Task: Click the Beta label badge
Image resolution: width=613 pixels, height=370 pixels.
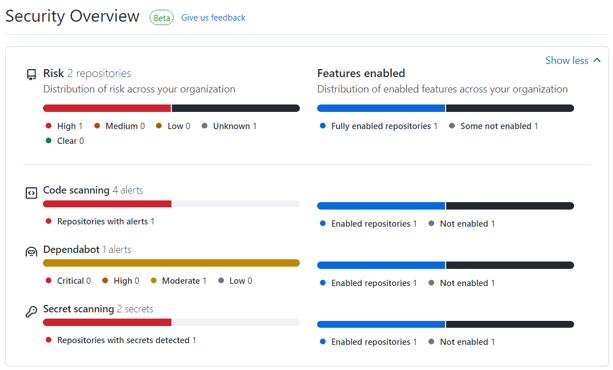Action: click(x=161, y=18)
